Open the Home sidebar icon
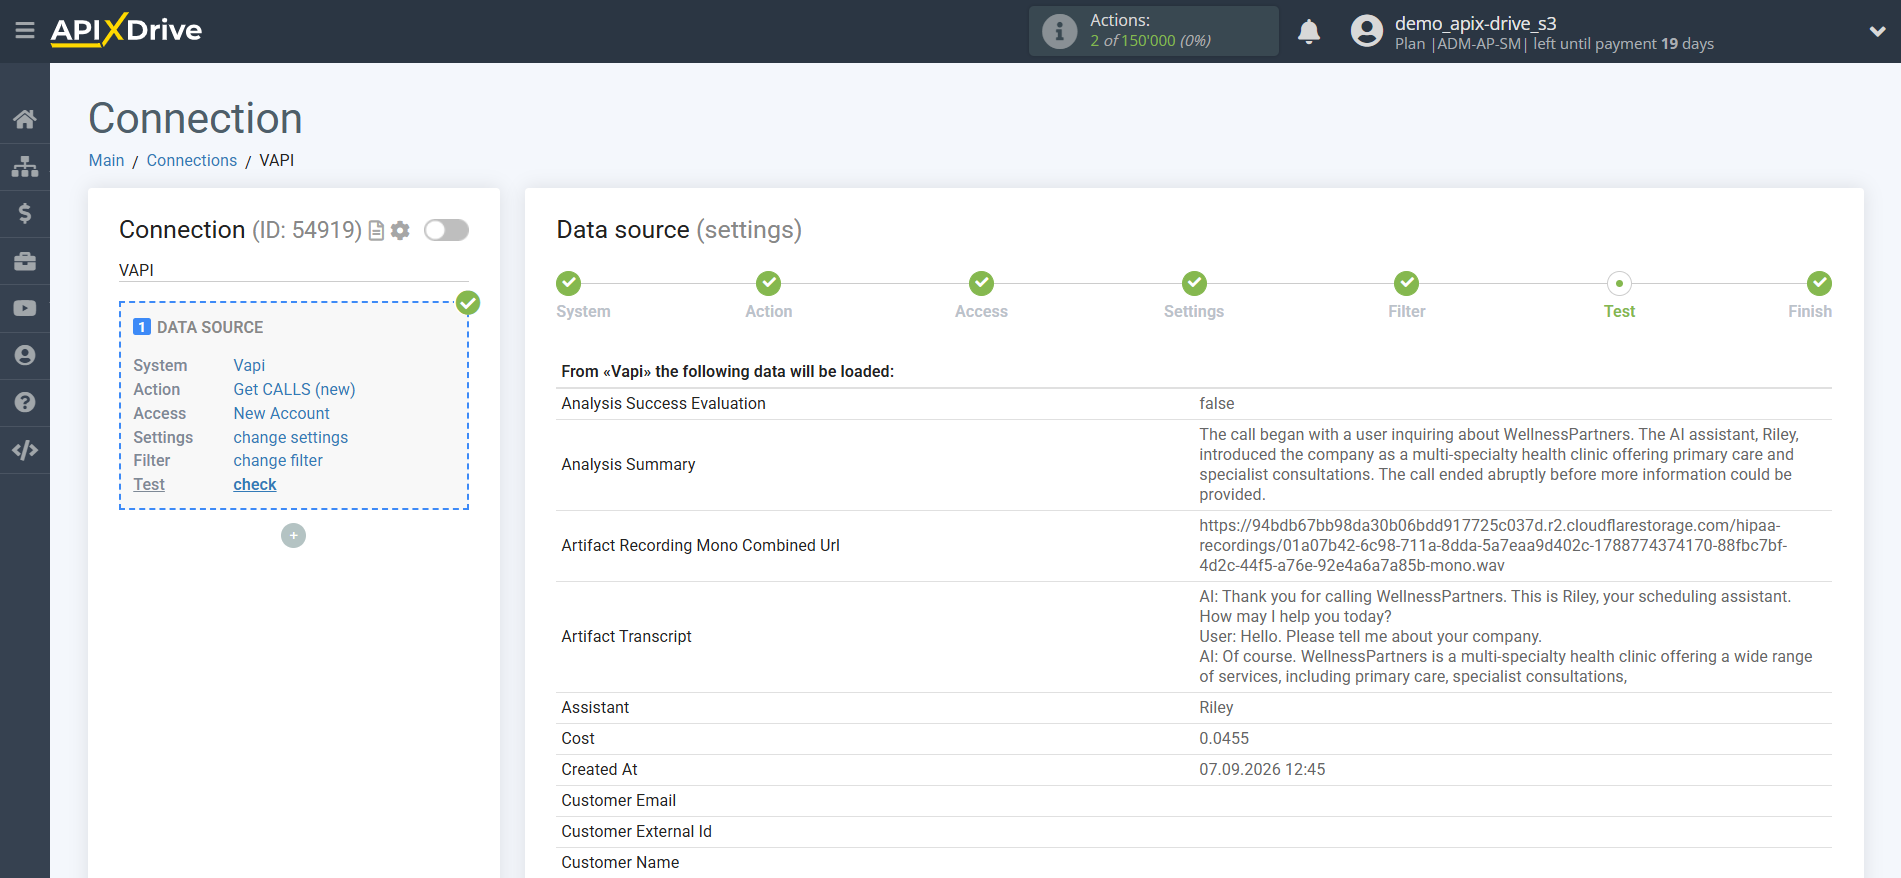 25,119
